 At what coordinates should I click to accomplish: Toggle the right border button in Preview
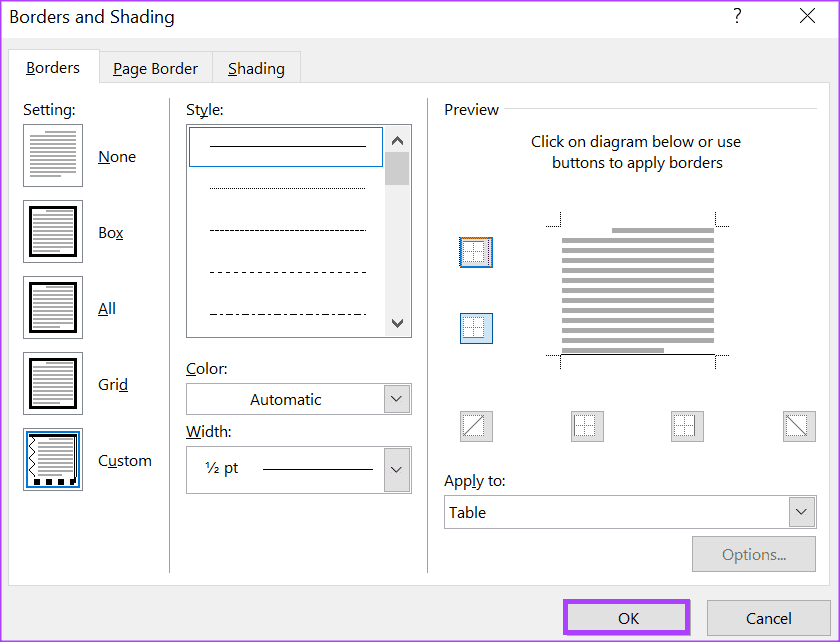pyautogui.click(x=687, y=426)
